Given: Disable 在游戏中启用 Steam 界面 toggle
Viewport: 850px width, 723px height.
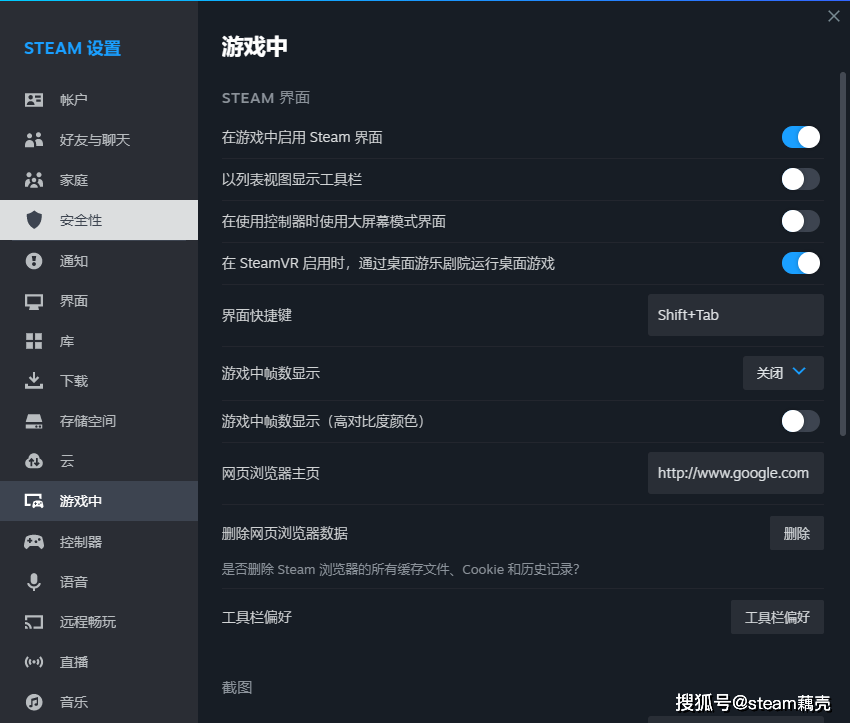Looking at the screenshot, I should [800, 137].
